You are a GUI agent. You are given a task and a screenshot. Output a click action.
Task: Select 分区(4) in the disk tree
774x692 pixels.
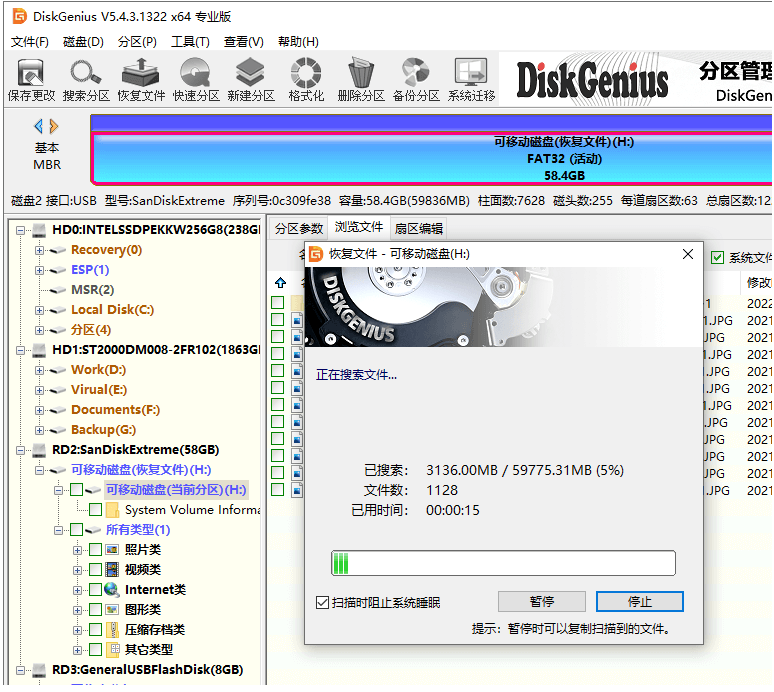pyautogui.click(x=91, y=330)
